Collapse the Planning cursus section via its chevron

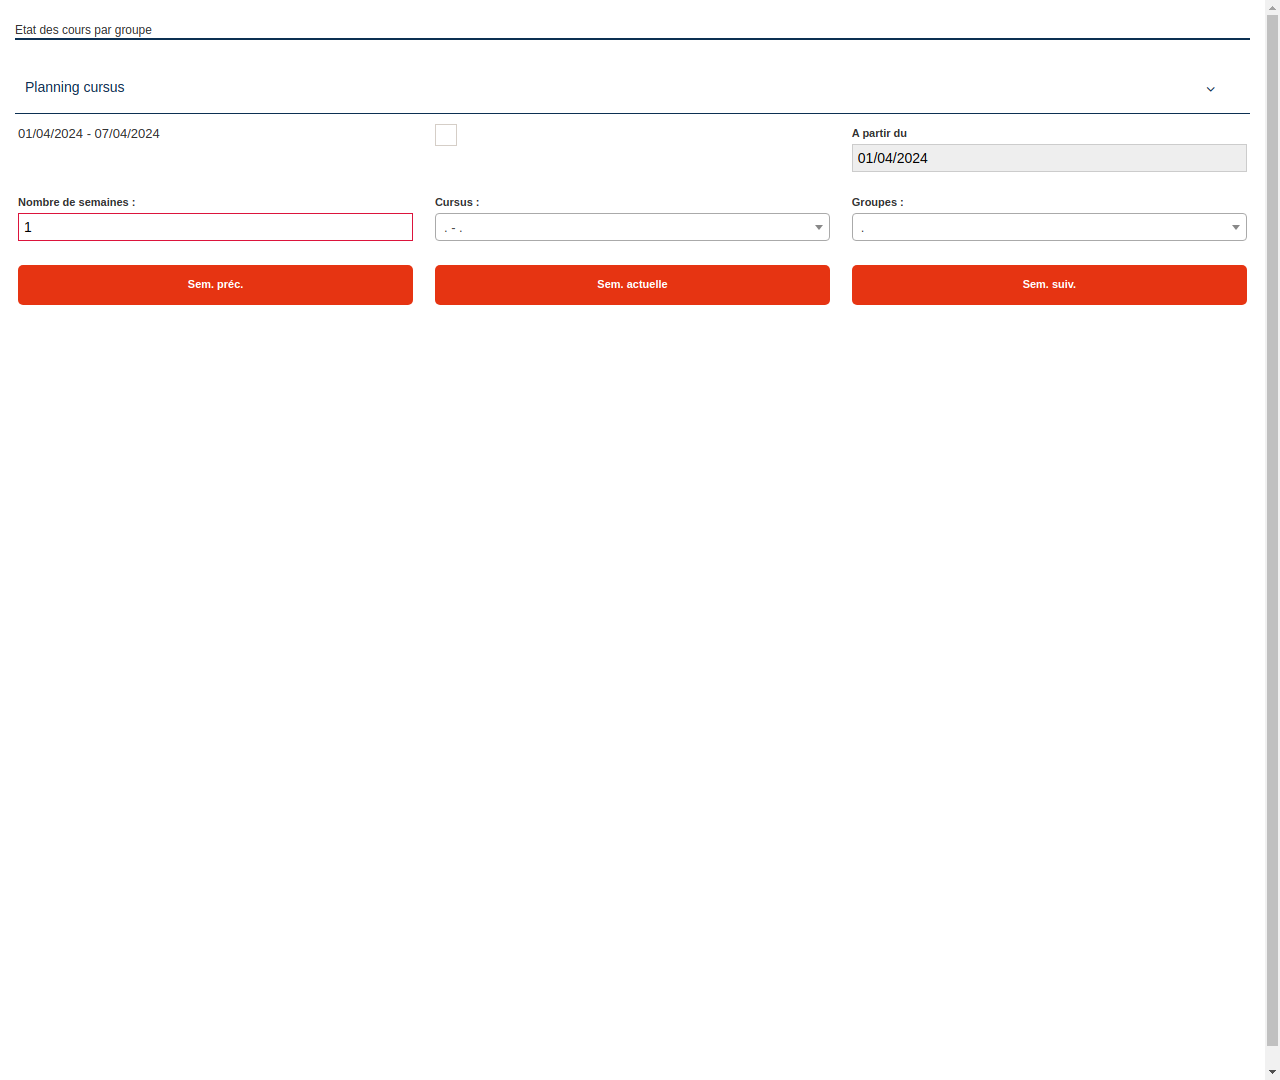tap(1210, 89)
